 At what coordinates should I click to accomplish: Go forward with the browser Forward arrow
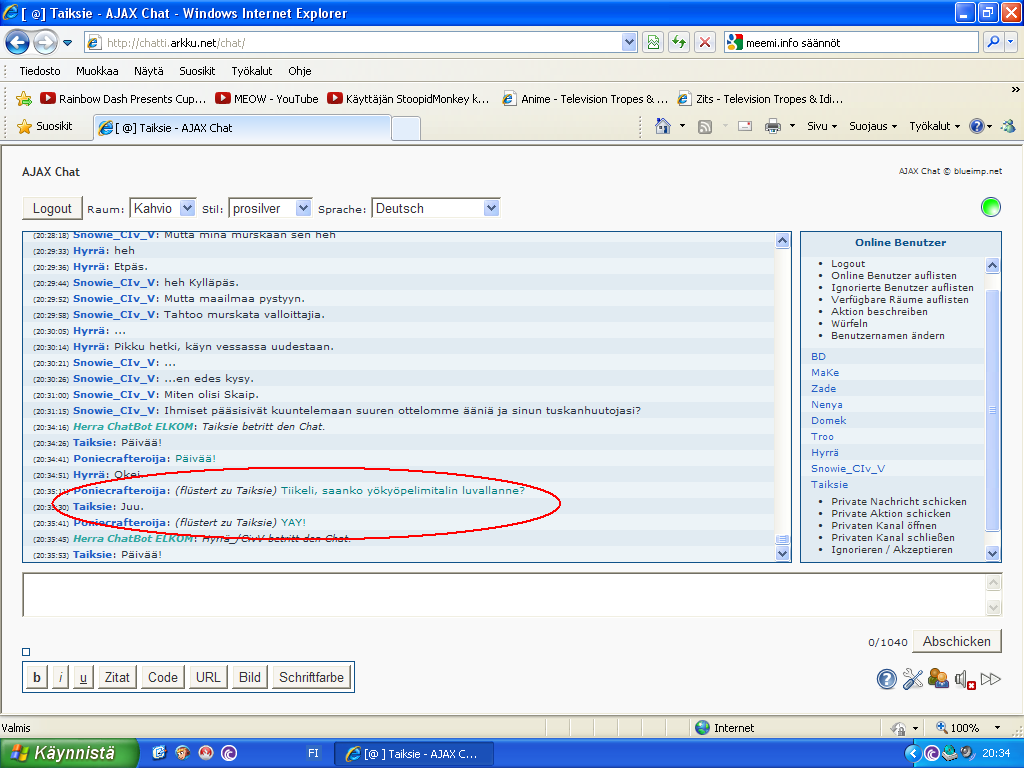[x=45, y=43]
